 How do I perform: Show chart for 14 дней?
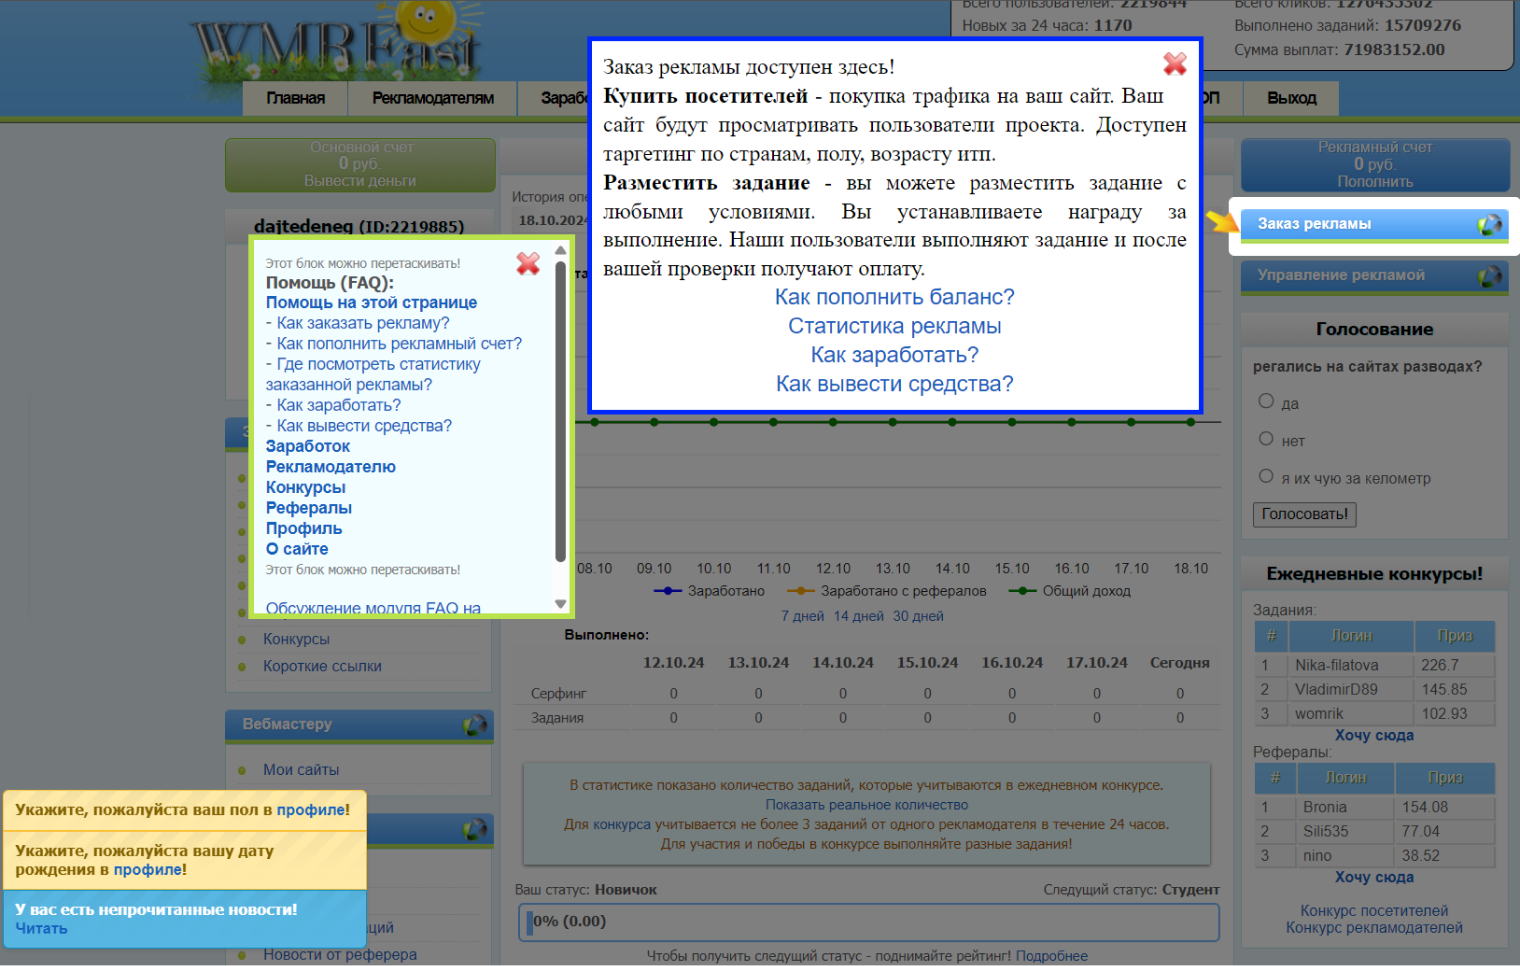[859, 616]
